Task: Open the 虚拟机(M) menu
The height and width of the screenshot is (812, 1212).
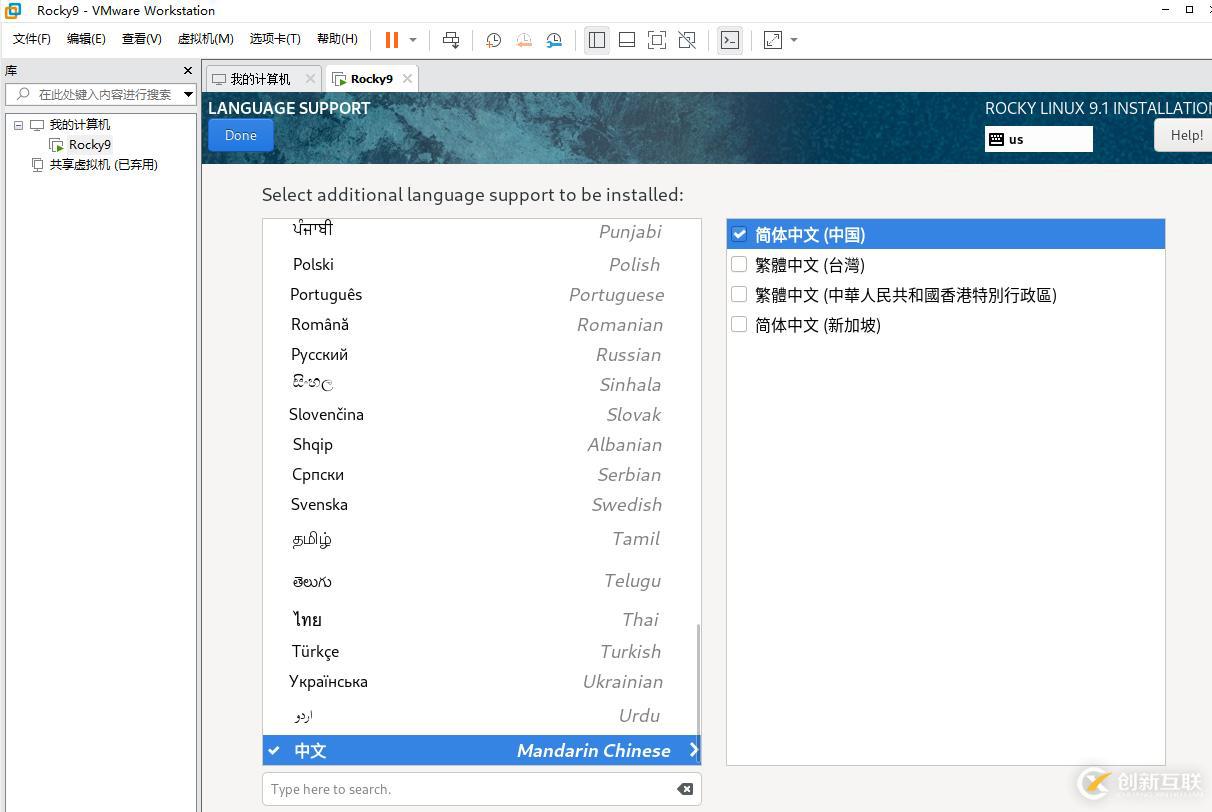Action: 205,39
